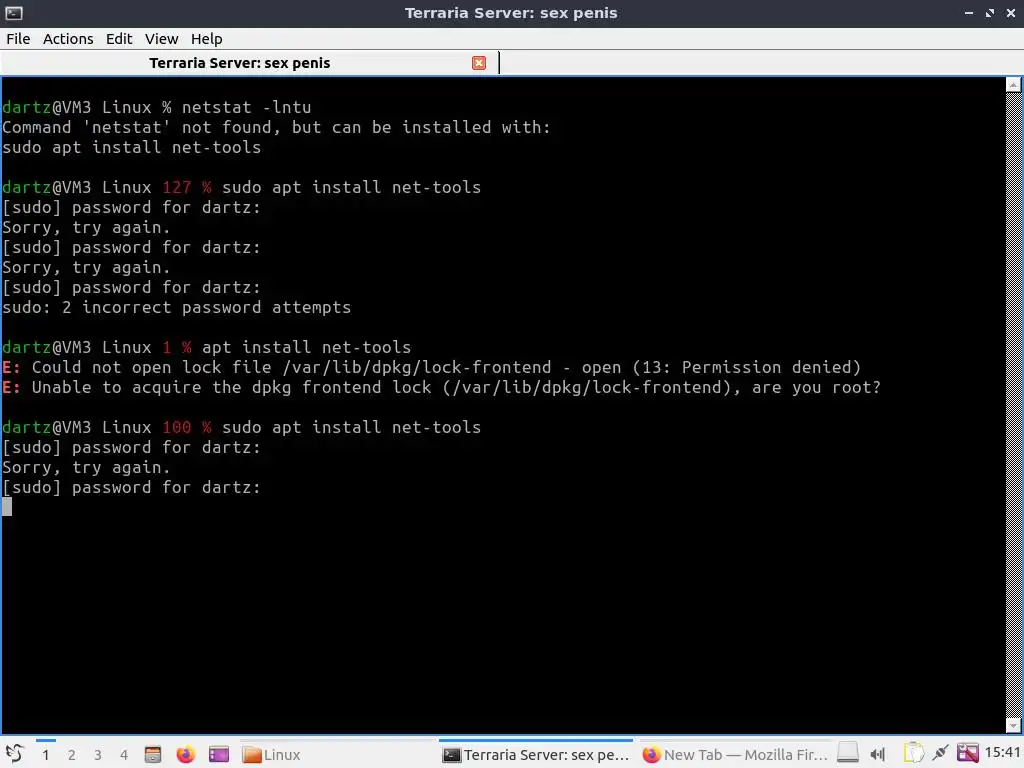Click the scrollbar down arrow in terminal
The width and height of the screenshot is (1024, 768).
(x=1014, y=725)
